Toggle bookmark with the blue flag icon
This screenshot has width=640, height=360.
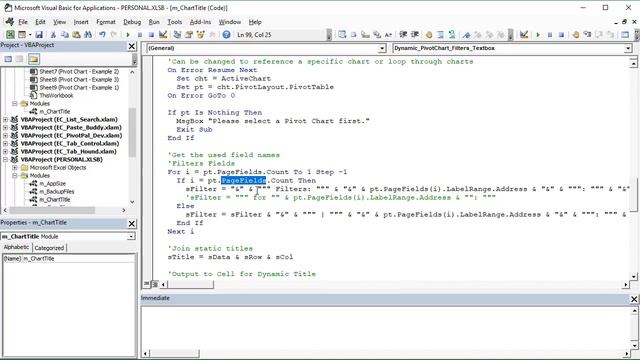[466, 35]
